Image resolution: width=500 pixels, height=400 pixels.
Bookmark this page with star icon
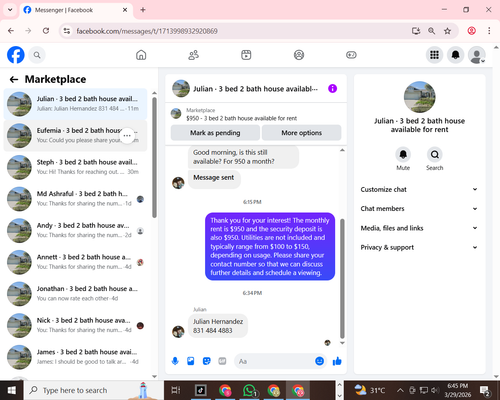(x=447, y=31)
